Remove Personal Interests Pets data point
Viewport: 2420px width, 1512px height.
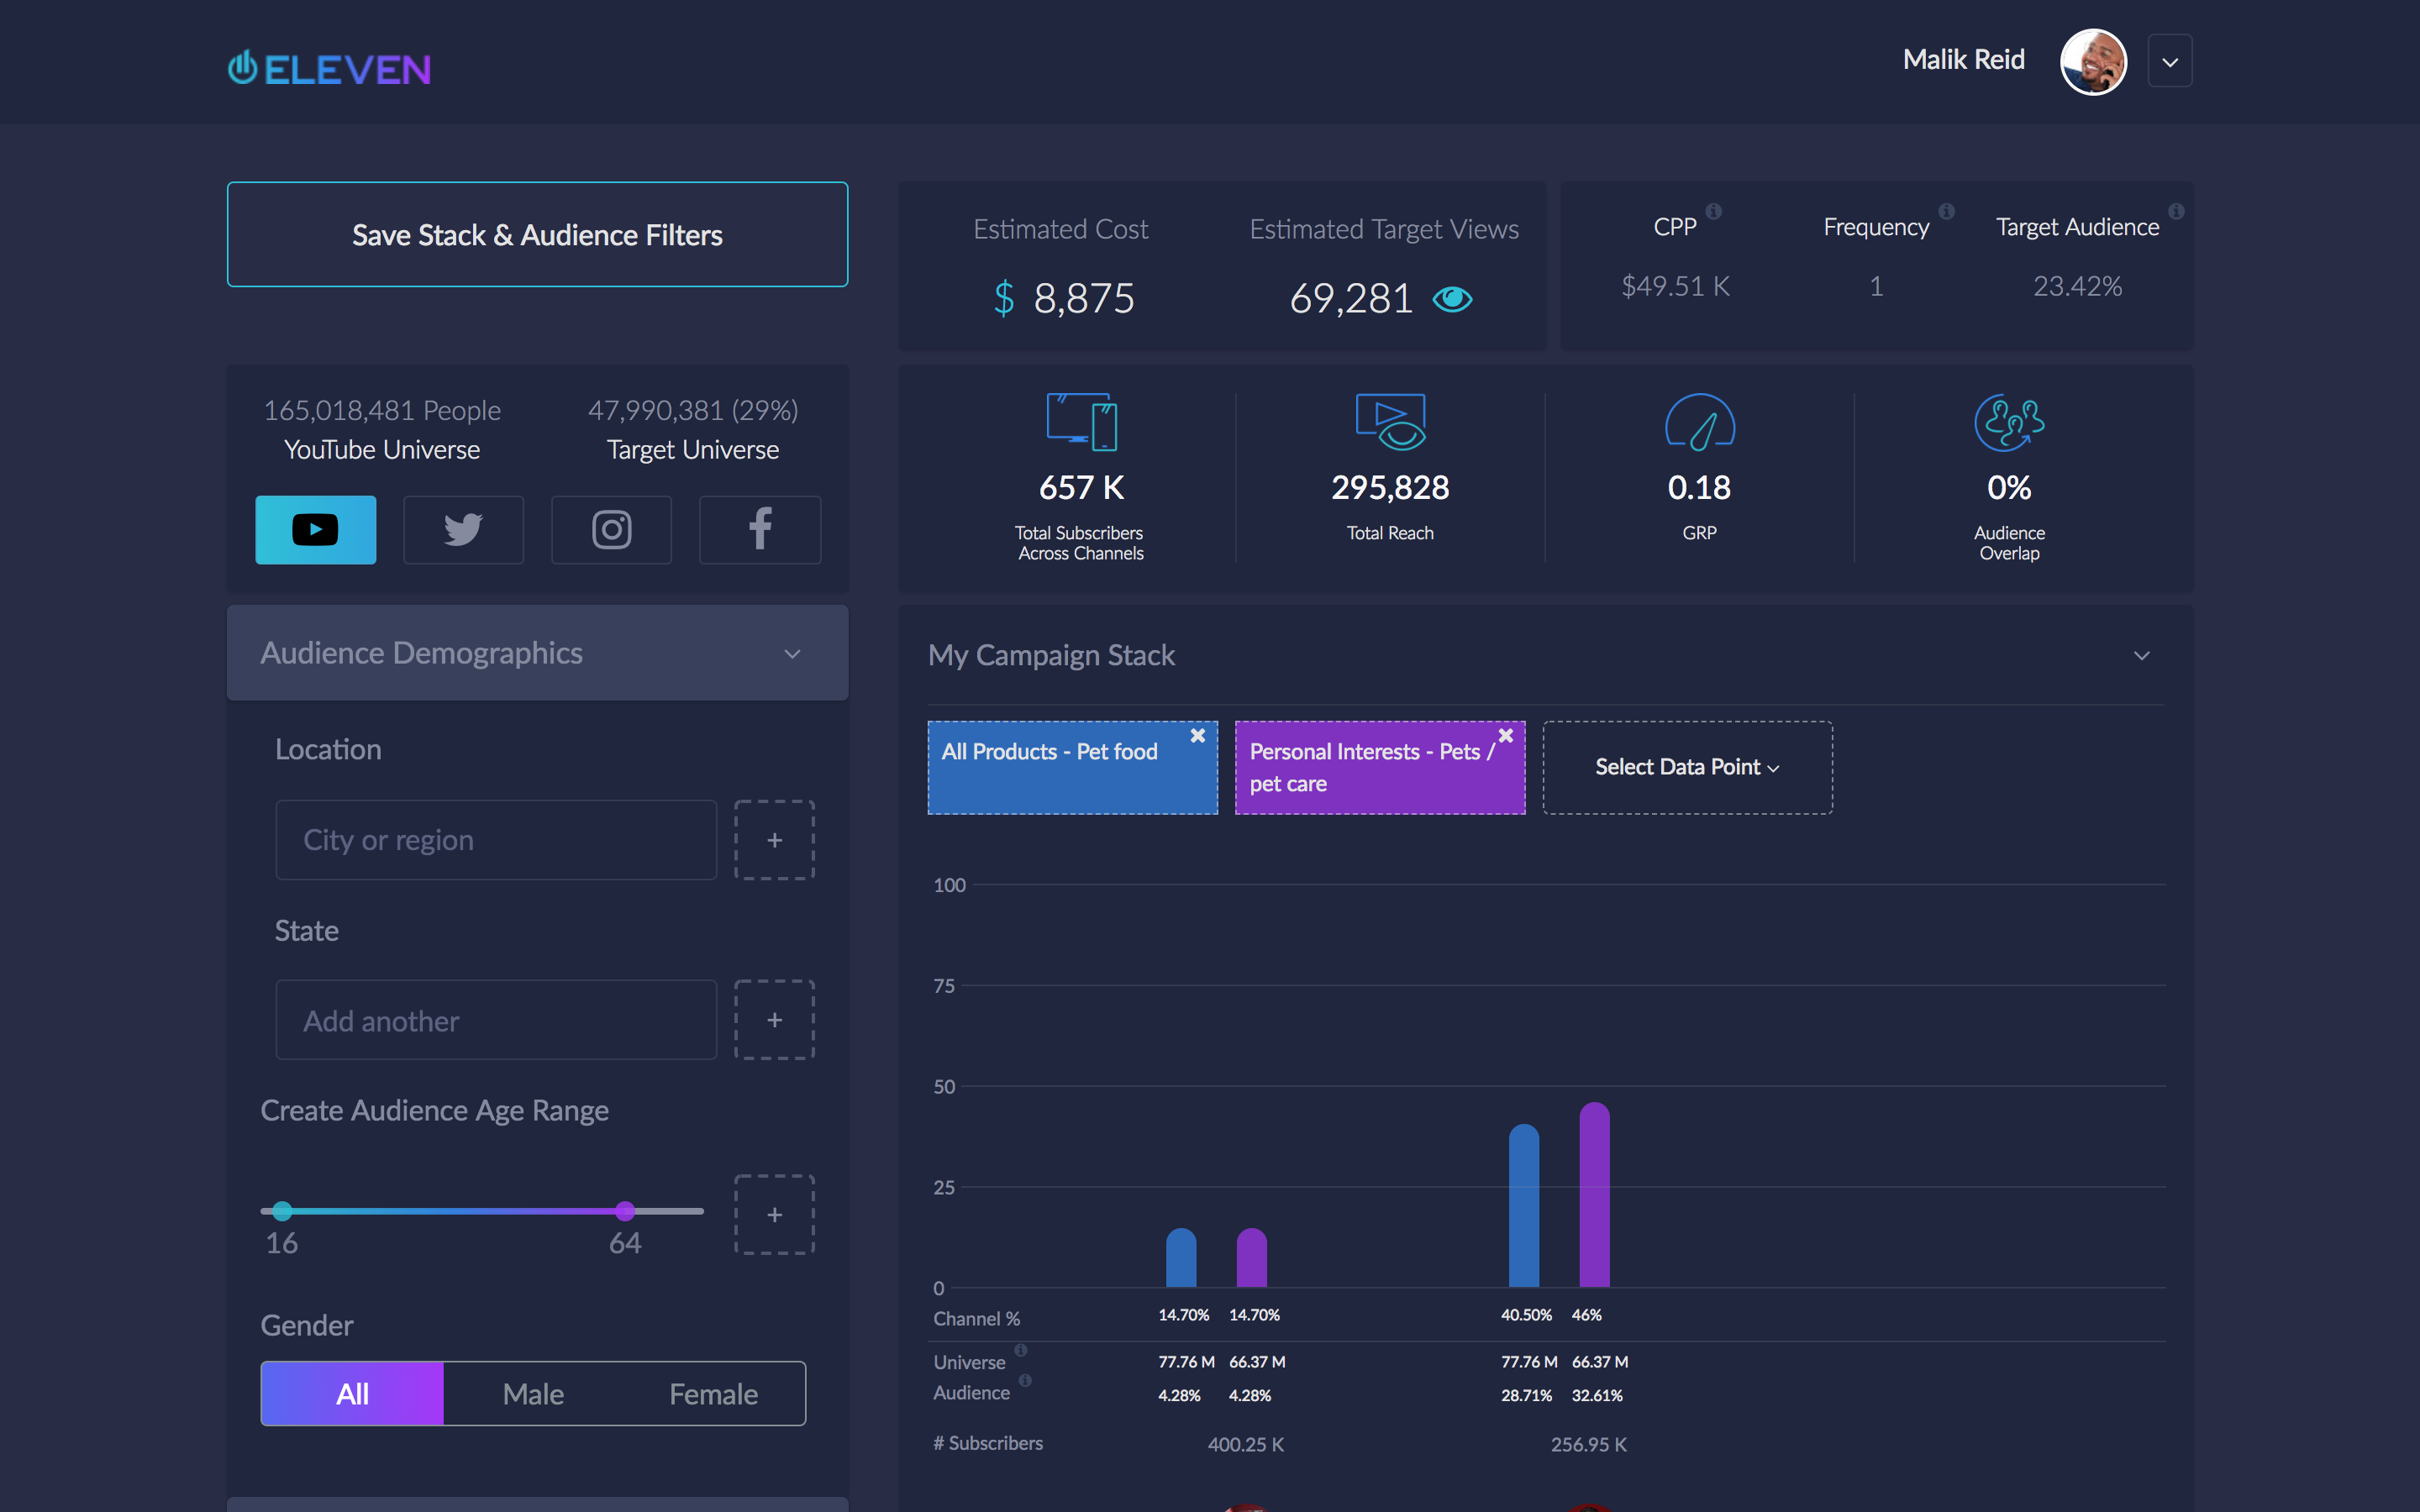1505,735
